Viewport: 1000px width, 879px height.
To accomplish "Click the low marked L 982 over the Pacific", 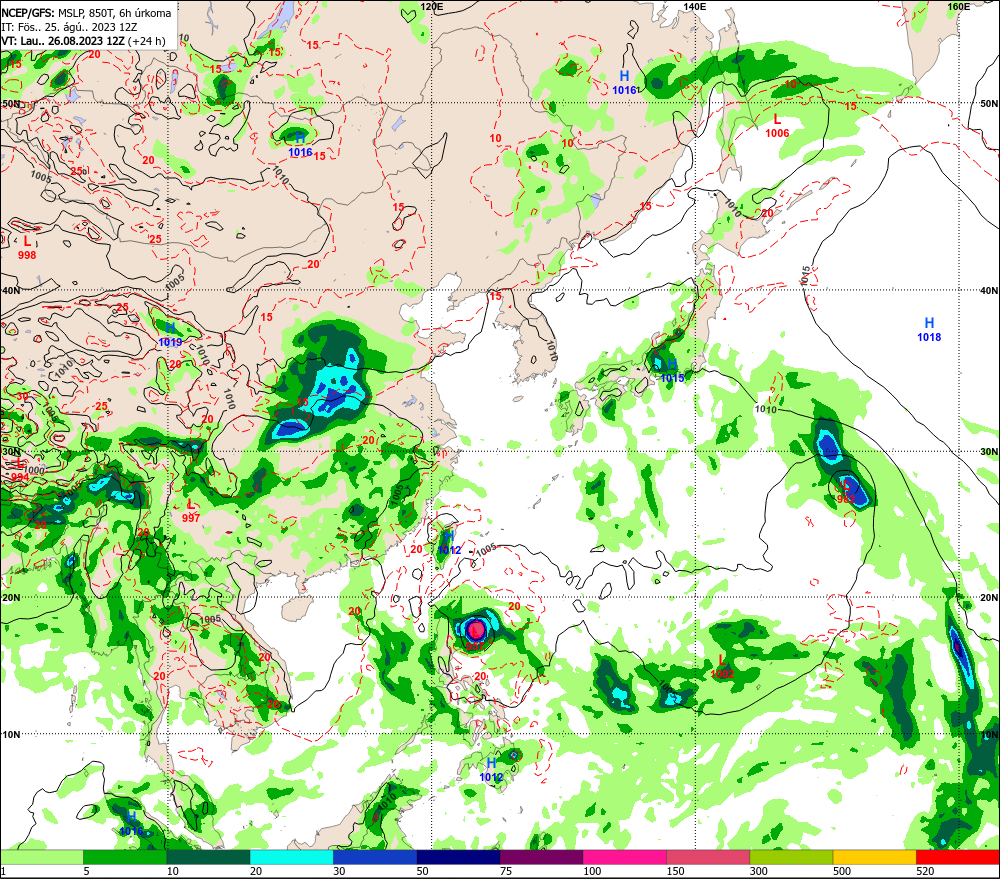I will (846, 491).
